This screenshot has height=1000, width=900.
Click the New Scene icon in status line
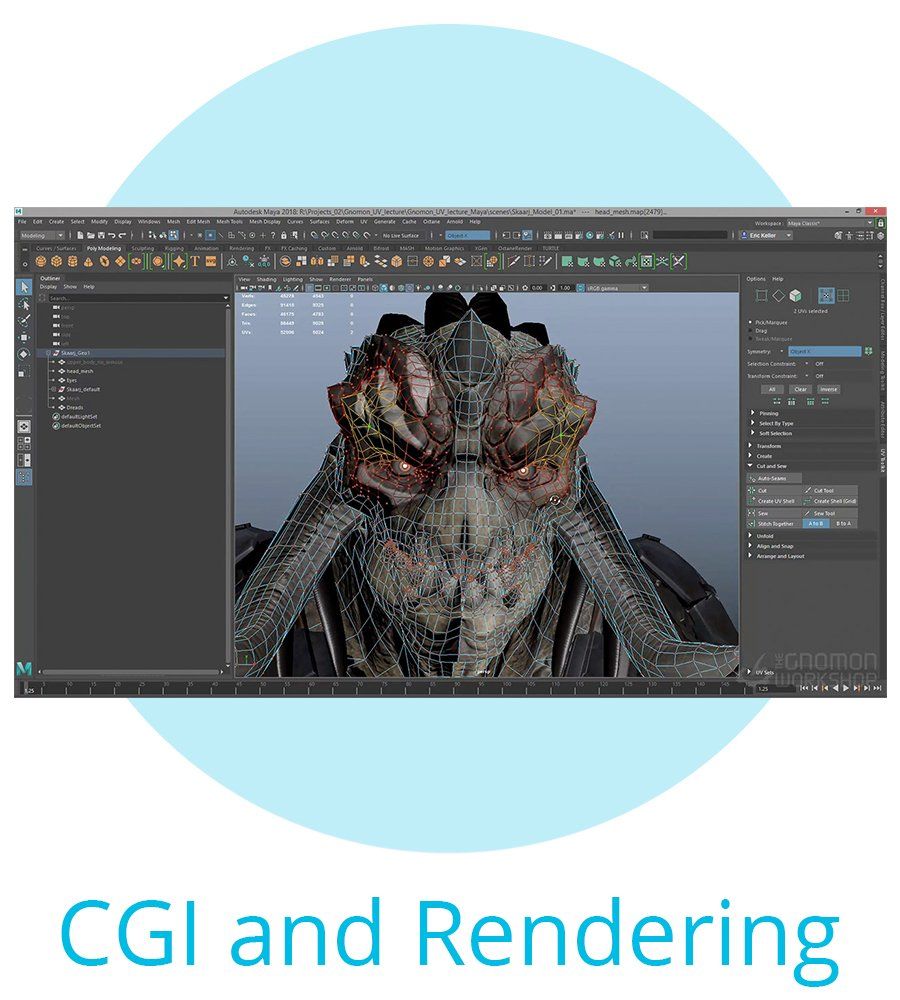tap(80, 235)
